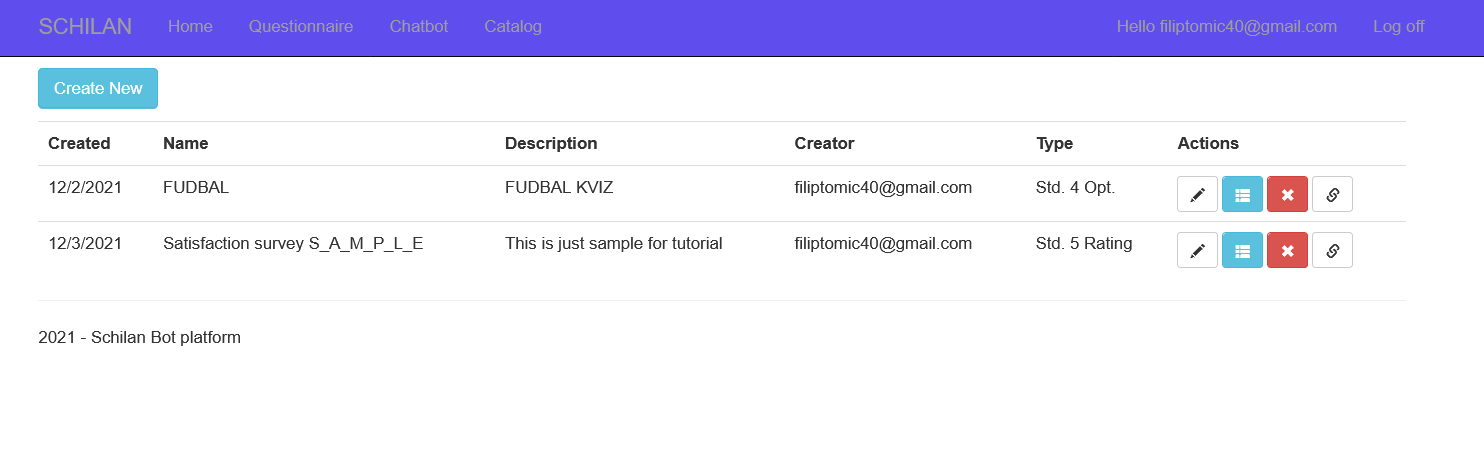
Task: Click the Log off link
Action: [1399, 27]
